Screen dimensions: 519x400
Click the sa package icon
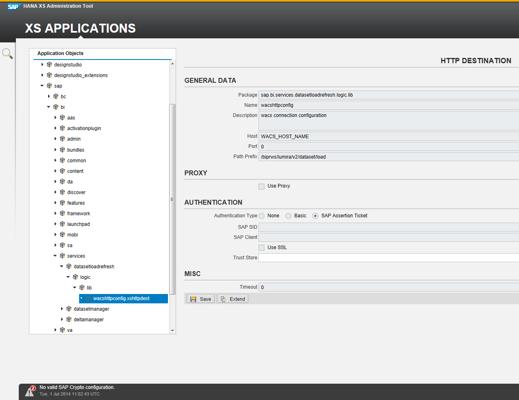point(62,245)
